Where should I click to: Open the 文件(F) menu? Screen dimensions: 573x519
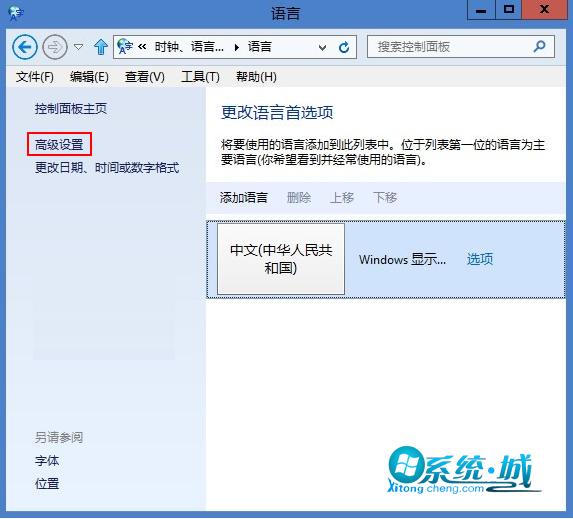35,77
